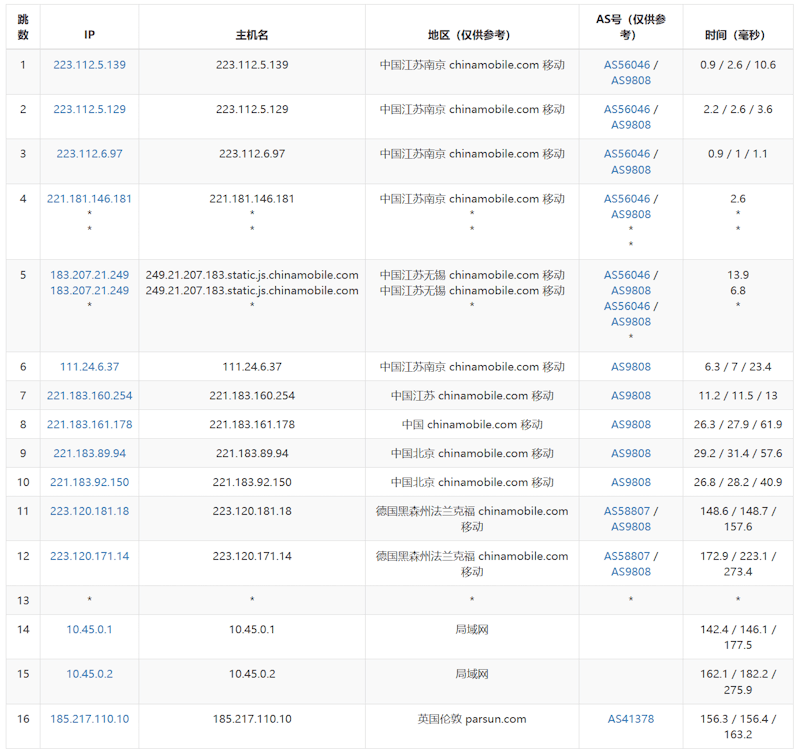Select time value 2.6 in hop 4

[737, 198]
